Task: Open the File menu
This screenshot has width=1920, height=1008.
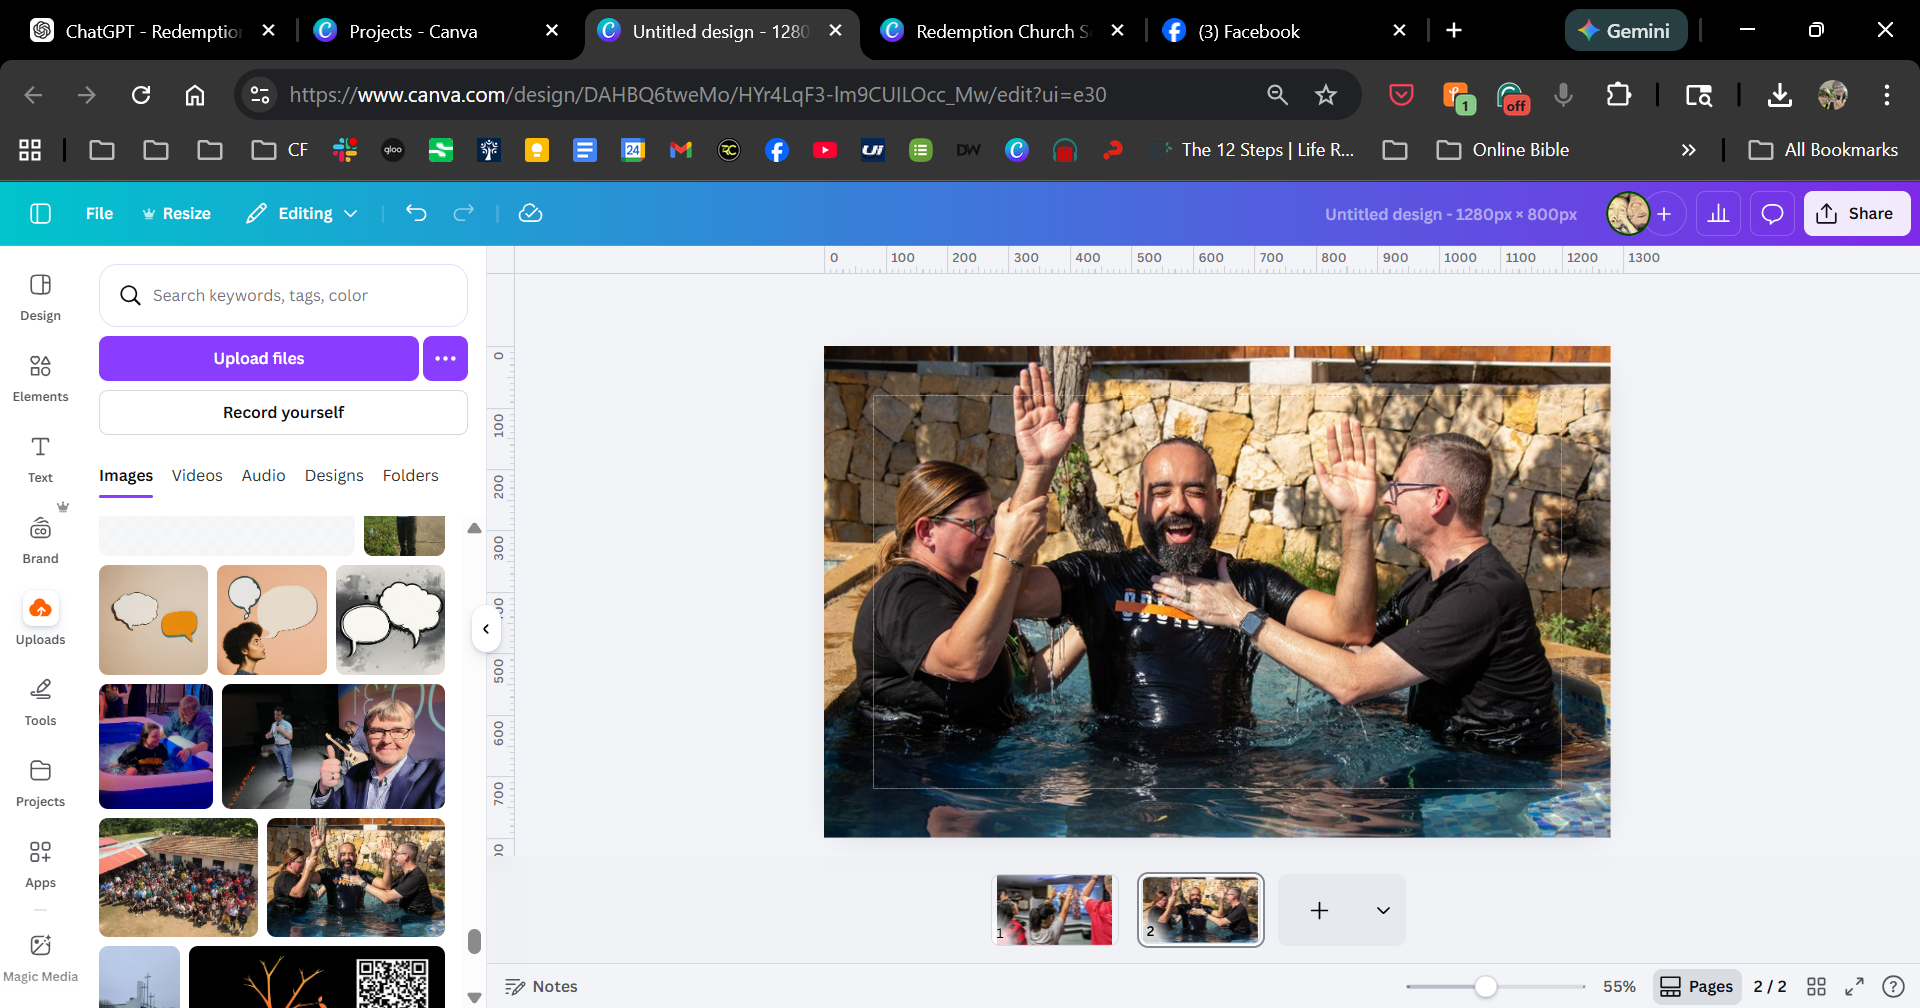Action: pyautogui.click(x=99, y=213)
